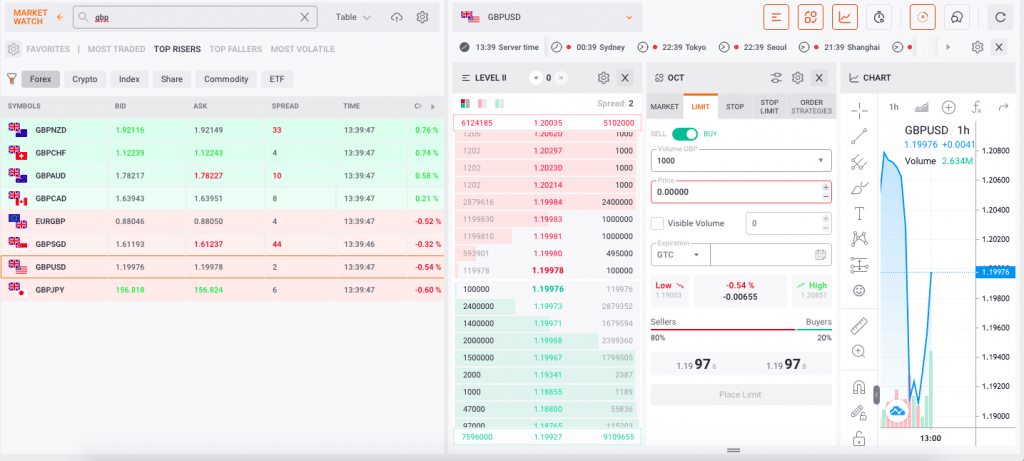Open the Volume GBP dropdown
This screenshot has height=461, width=1024.
[821, 161]
